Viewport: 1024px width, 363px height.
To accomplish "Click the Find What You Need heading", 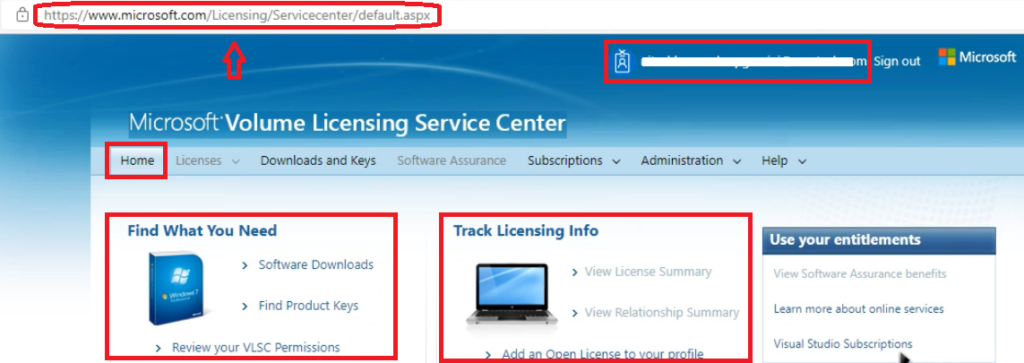I will click(x=202, y=230).
